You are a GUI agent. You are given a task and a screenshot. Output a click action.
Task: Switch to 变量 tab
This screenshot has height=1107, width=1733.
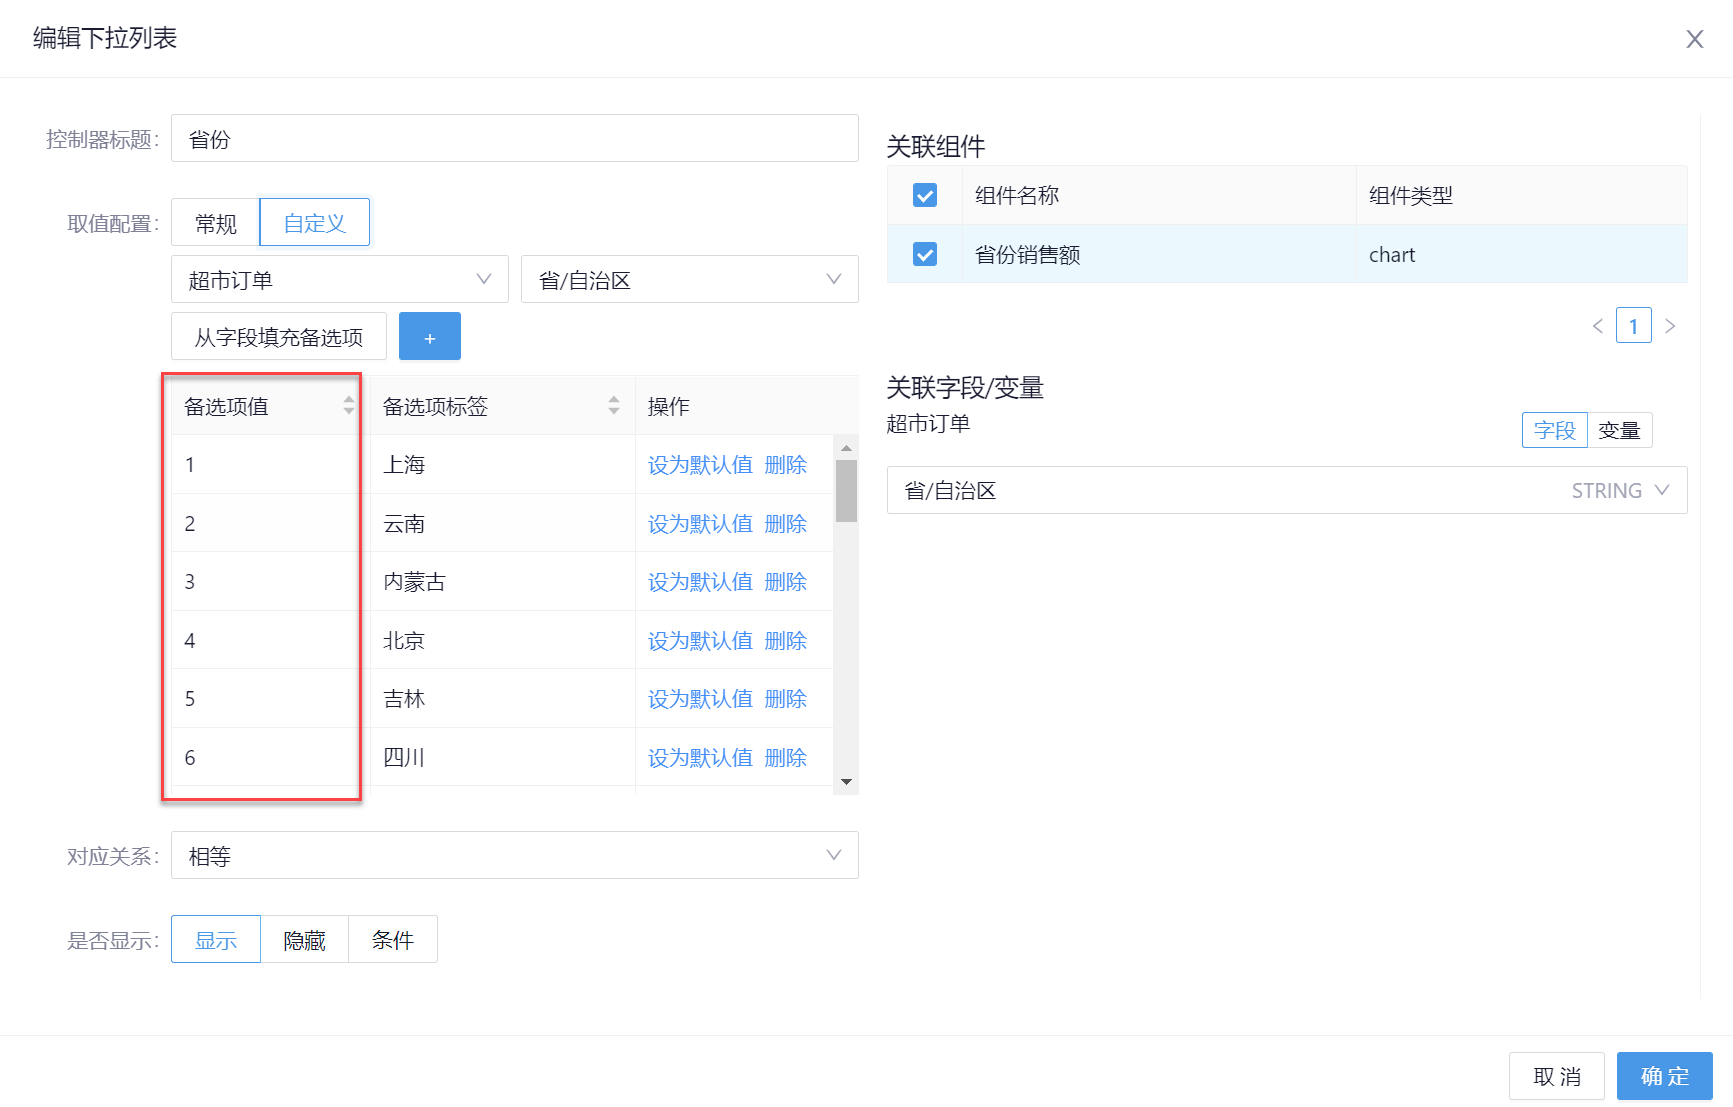pyautogui.click(x=1620, y=430)
